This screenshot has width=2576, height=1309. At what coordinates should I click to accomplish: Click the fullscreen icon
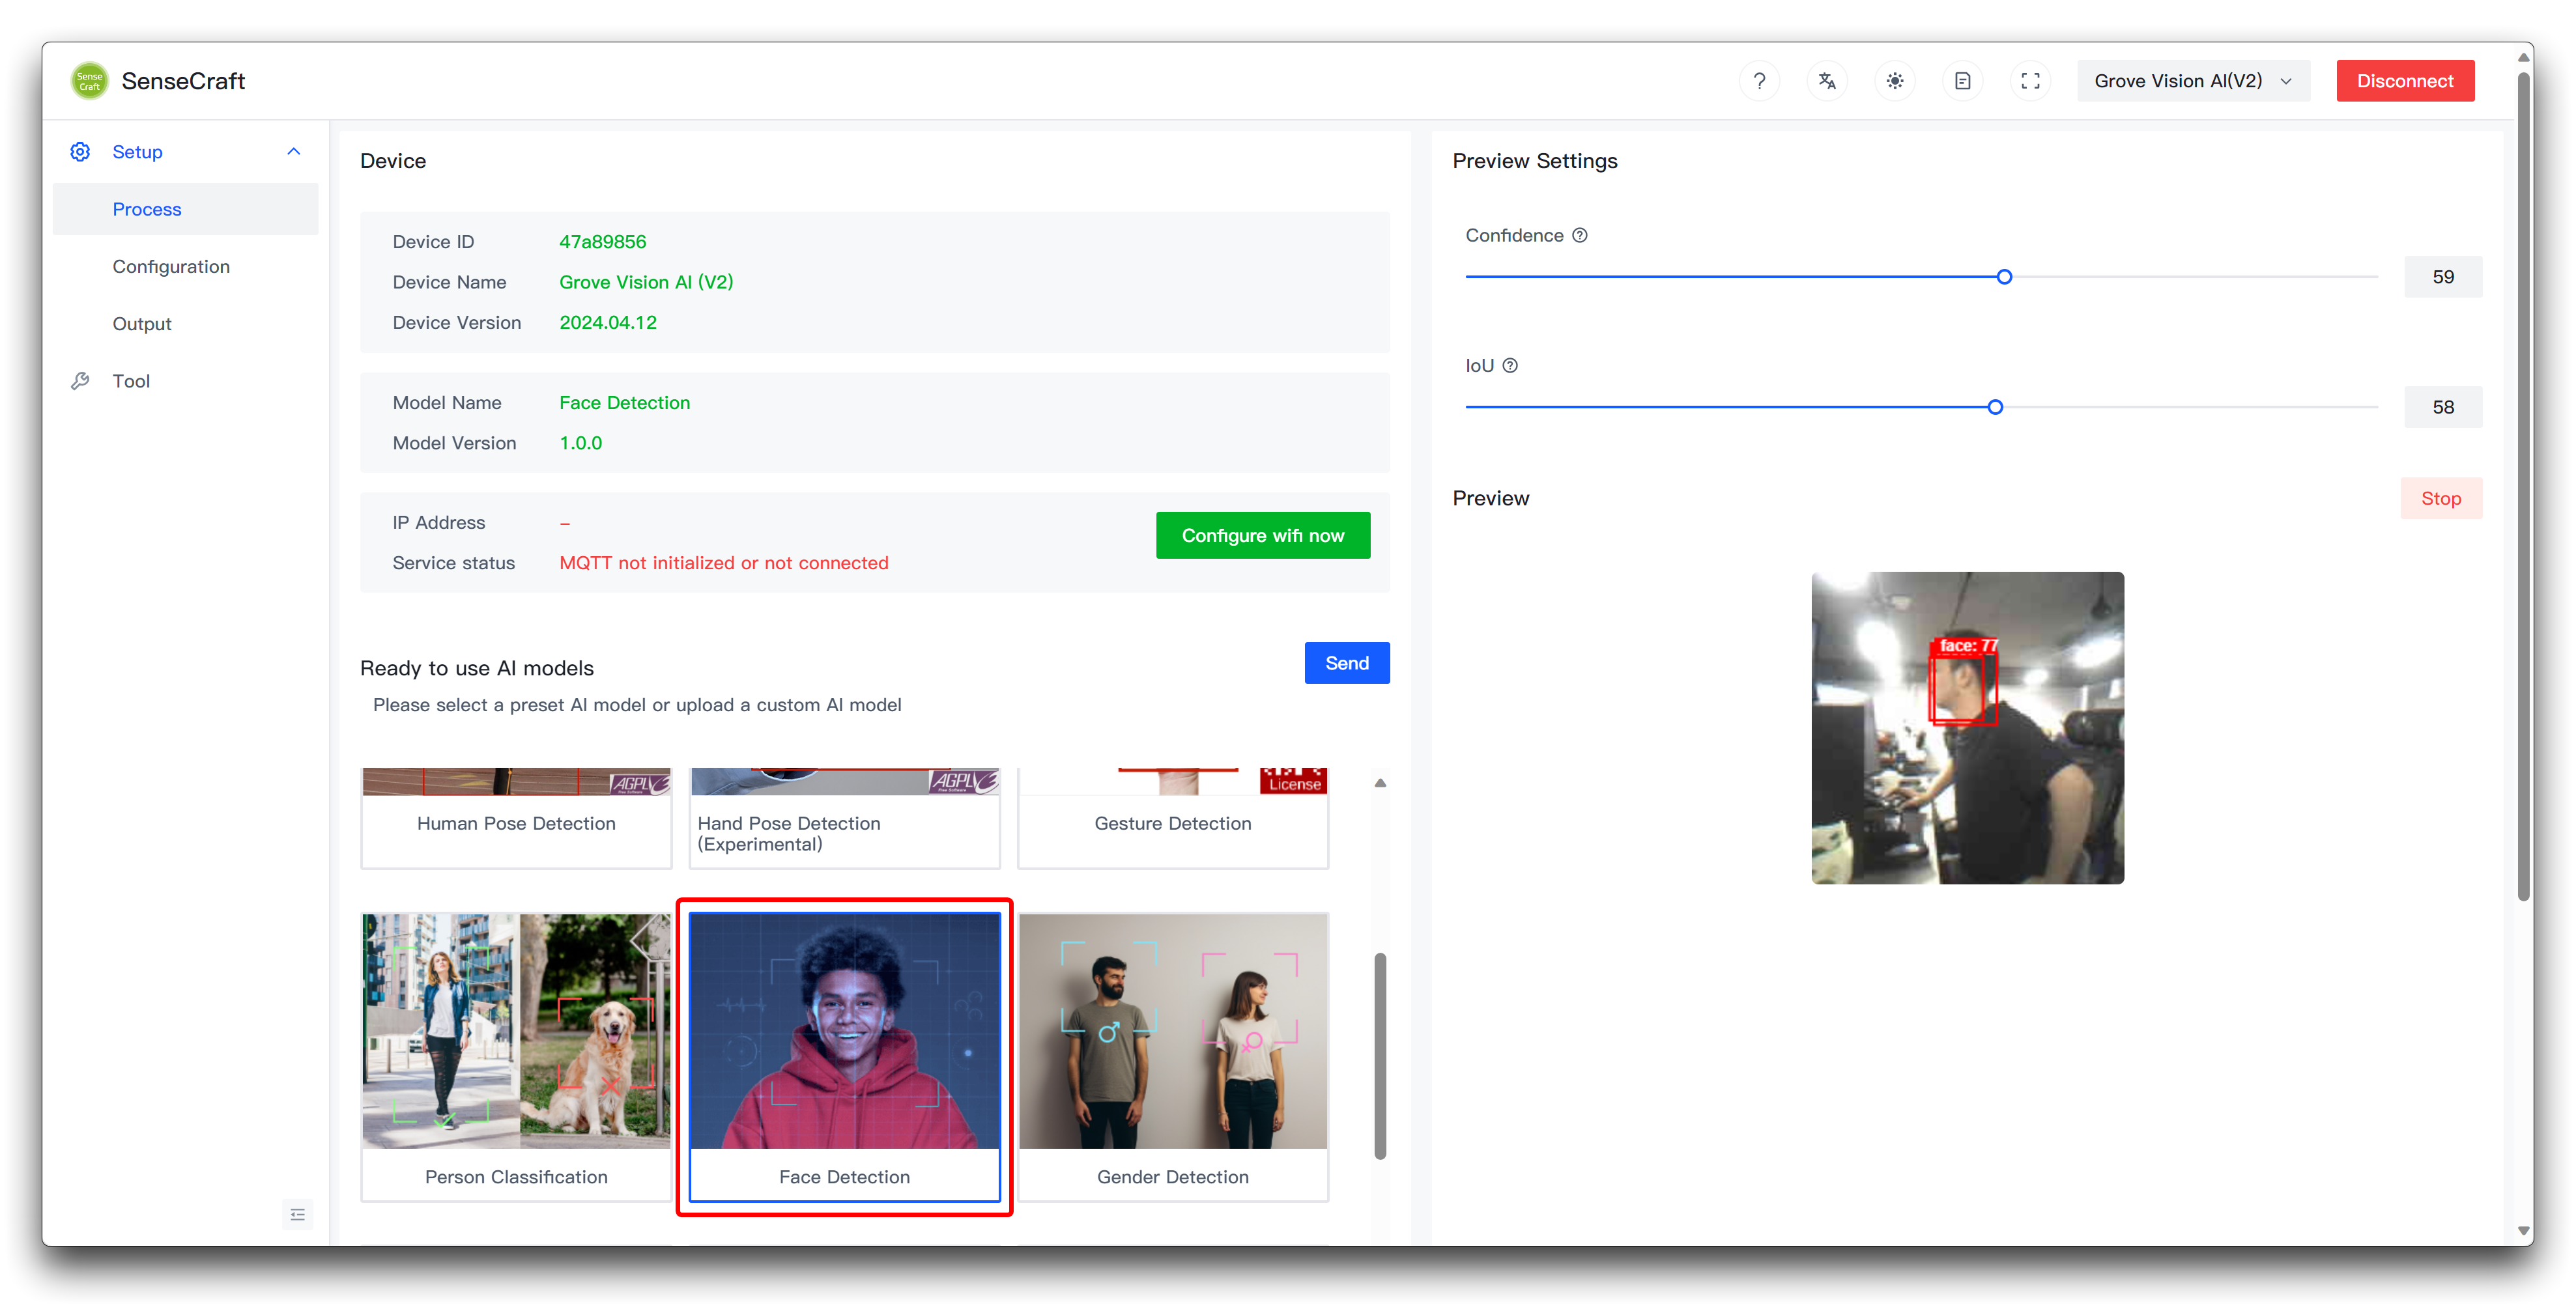2031,81
